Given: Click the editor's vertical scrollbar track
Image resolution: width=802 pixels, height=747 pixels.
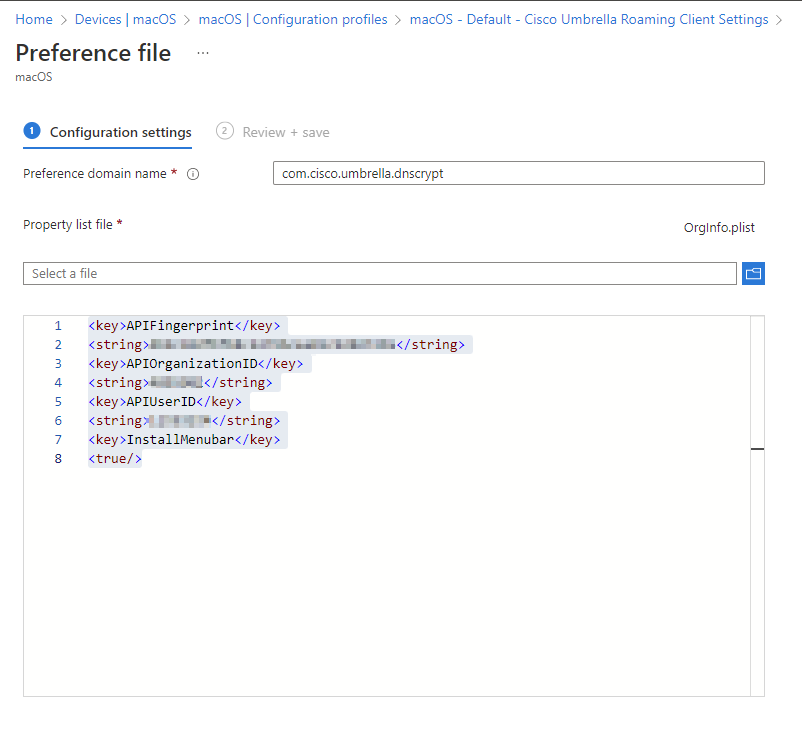Looking at the screenshot, I should 758,506.
